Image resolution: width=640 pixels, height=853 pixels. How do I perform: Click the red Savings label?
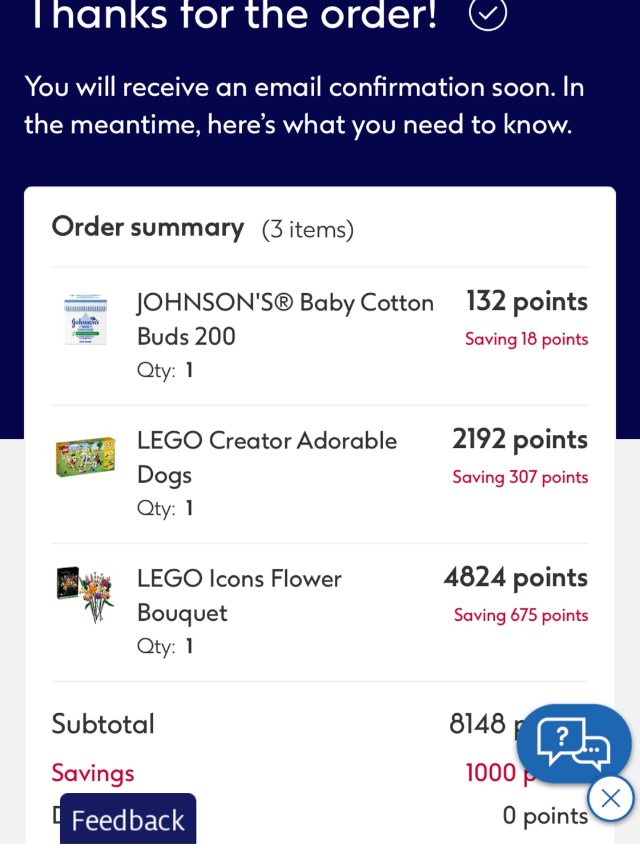93,773
